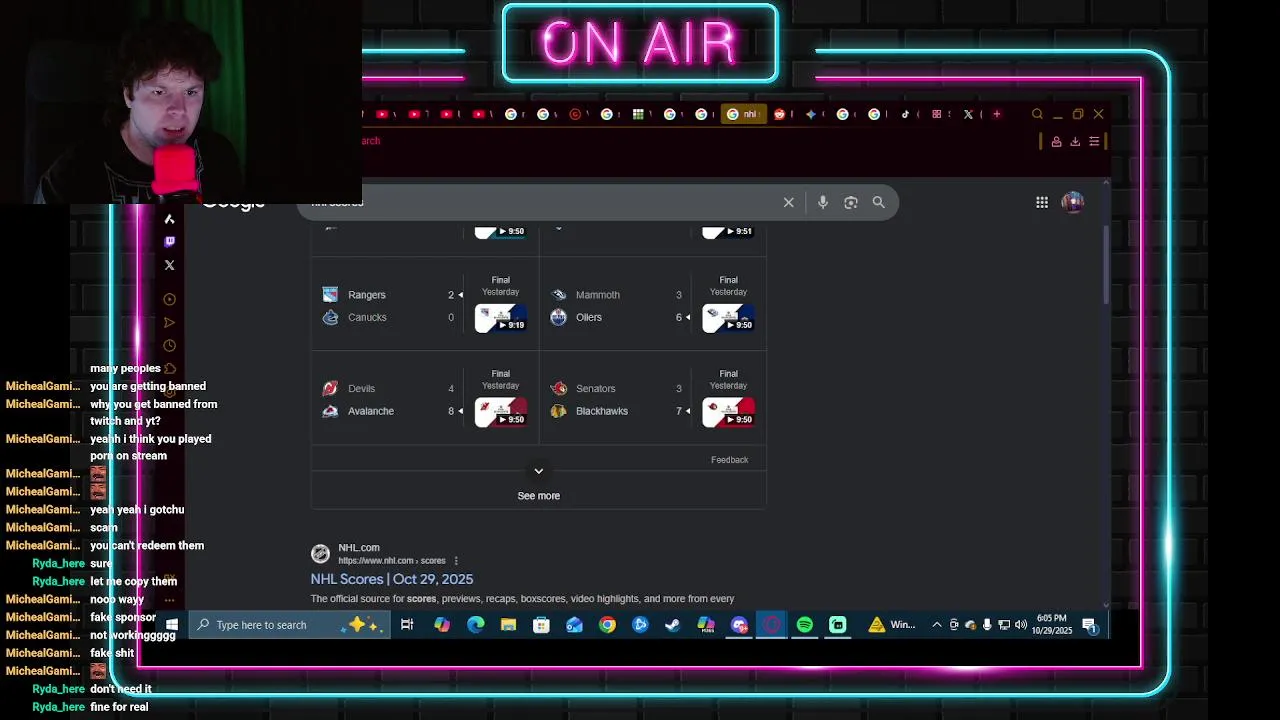
Task: Open Discord from the taskbar
Action: coord(739,625)
